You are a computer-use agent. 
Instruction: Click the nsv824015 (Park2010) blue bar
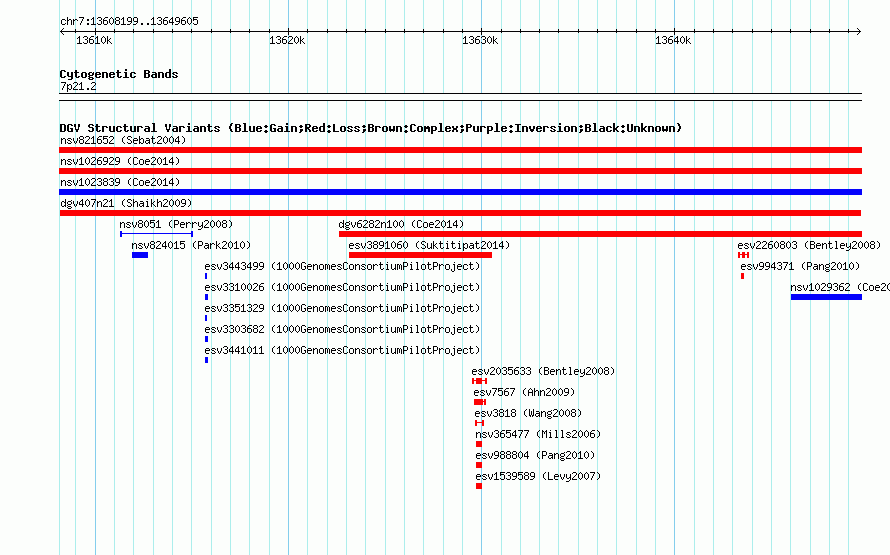140,255
